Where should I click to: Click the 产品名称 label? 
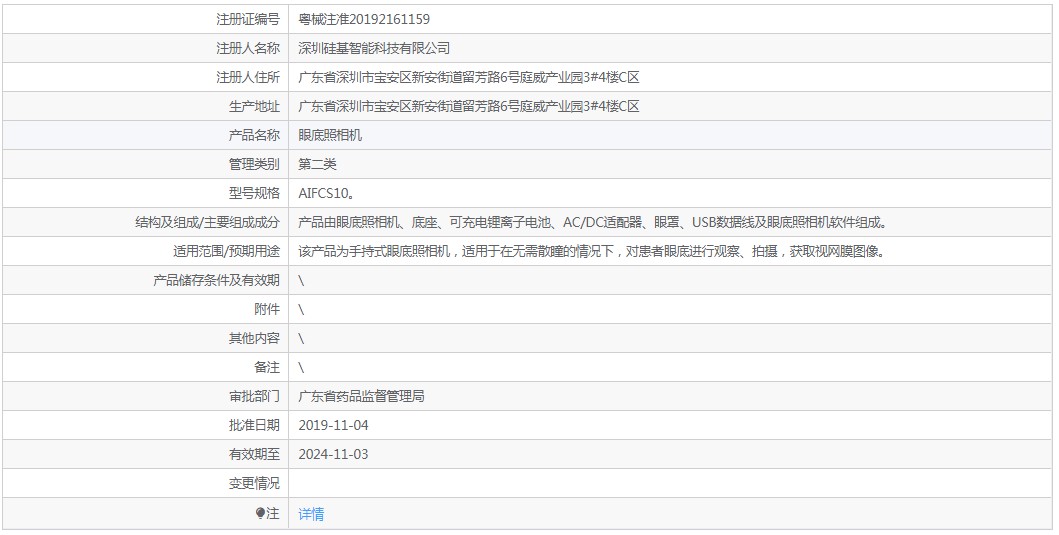coord(254,136)
